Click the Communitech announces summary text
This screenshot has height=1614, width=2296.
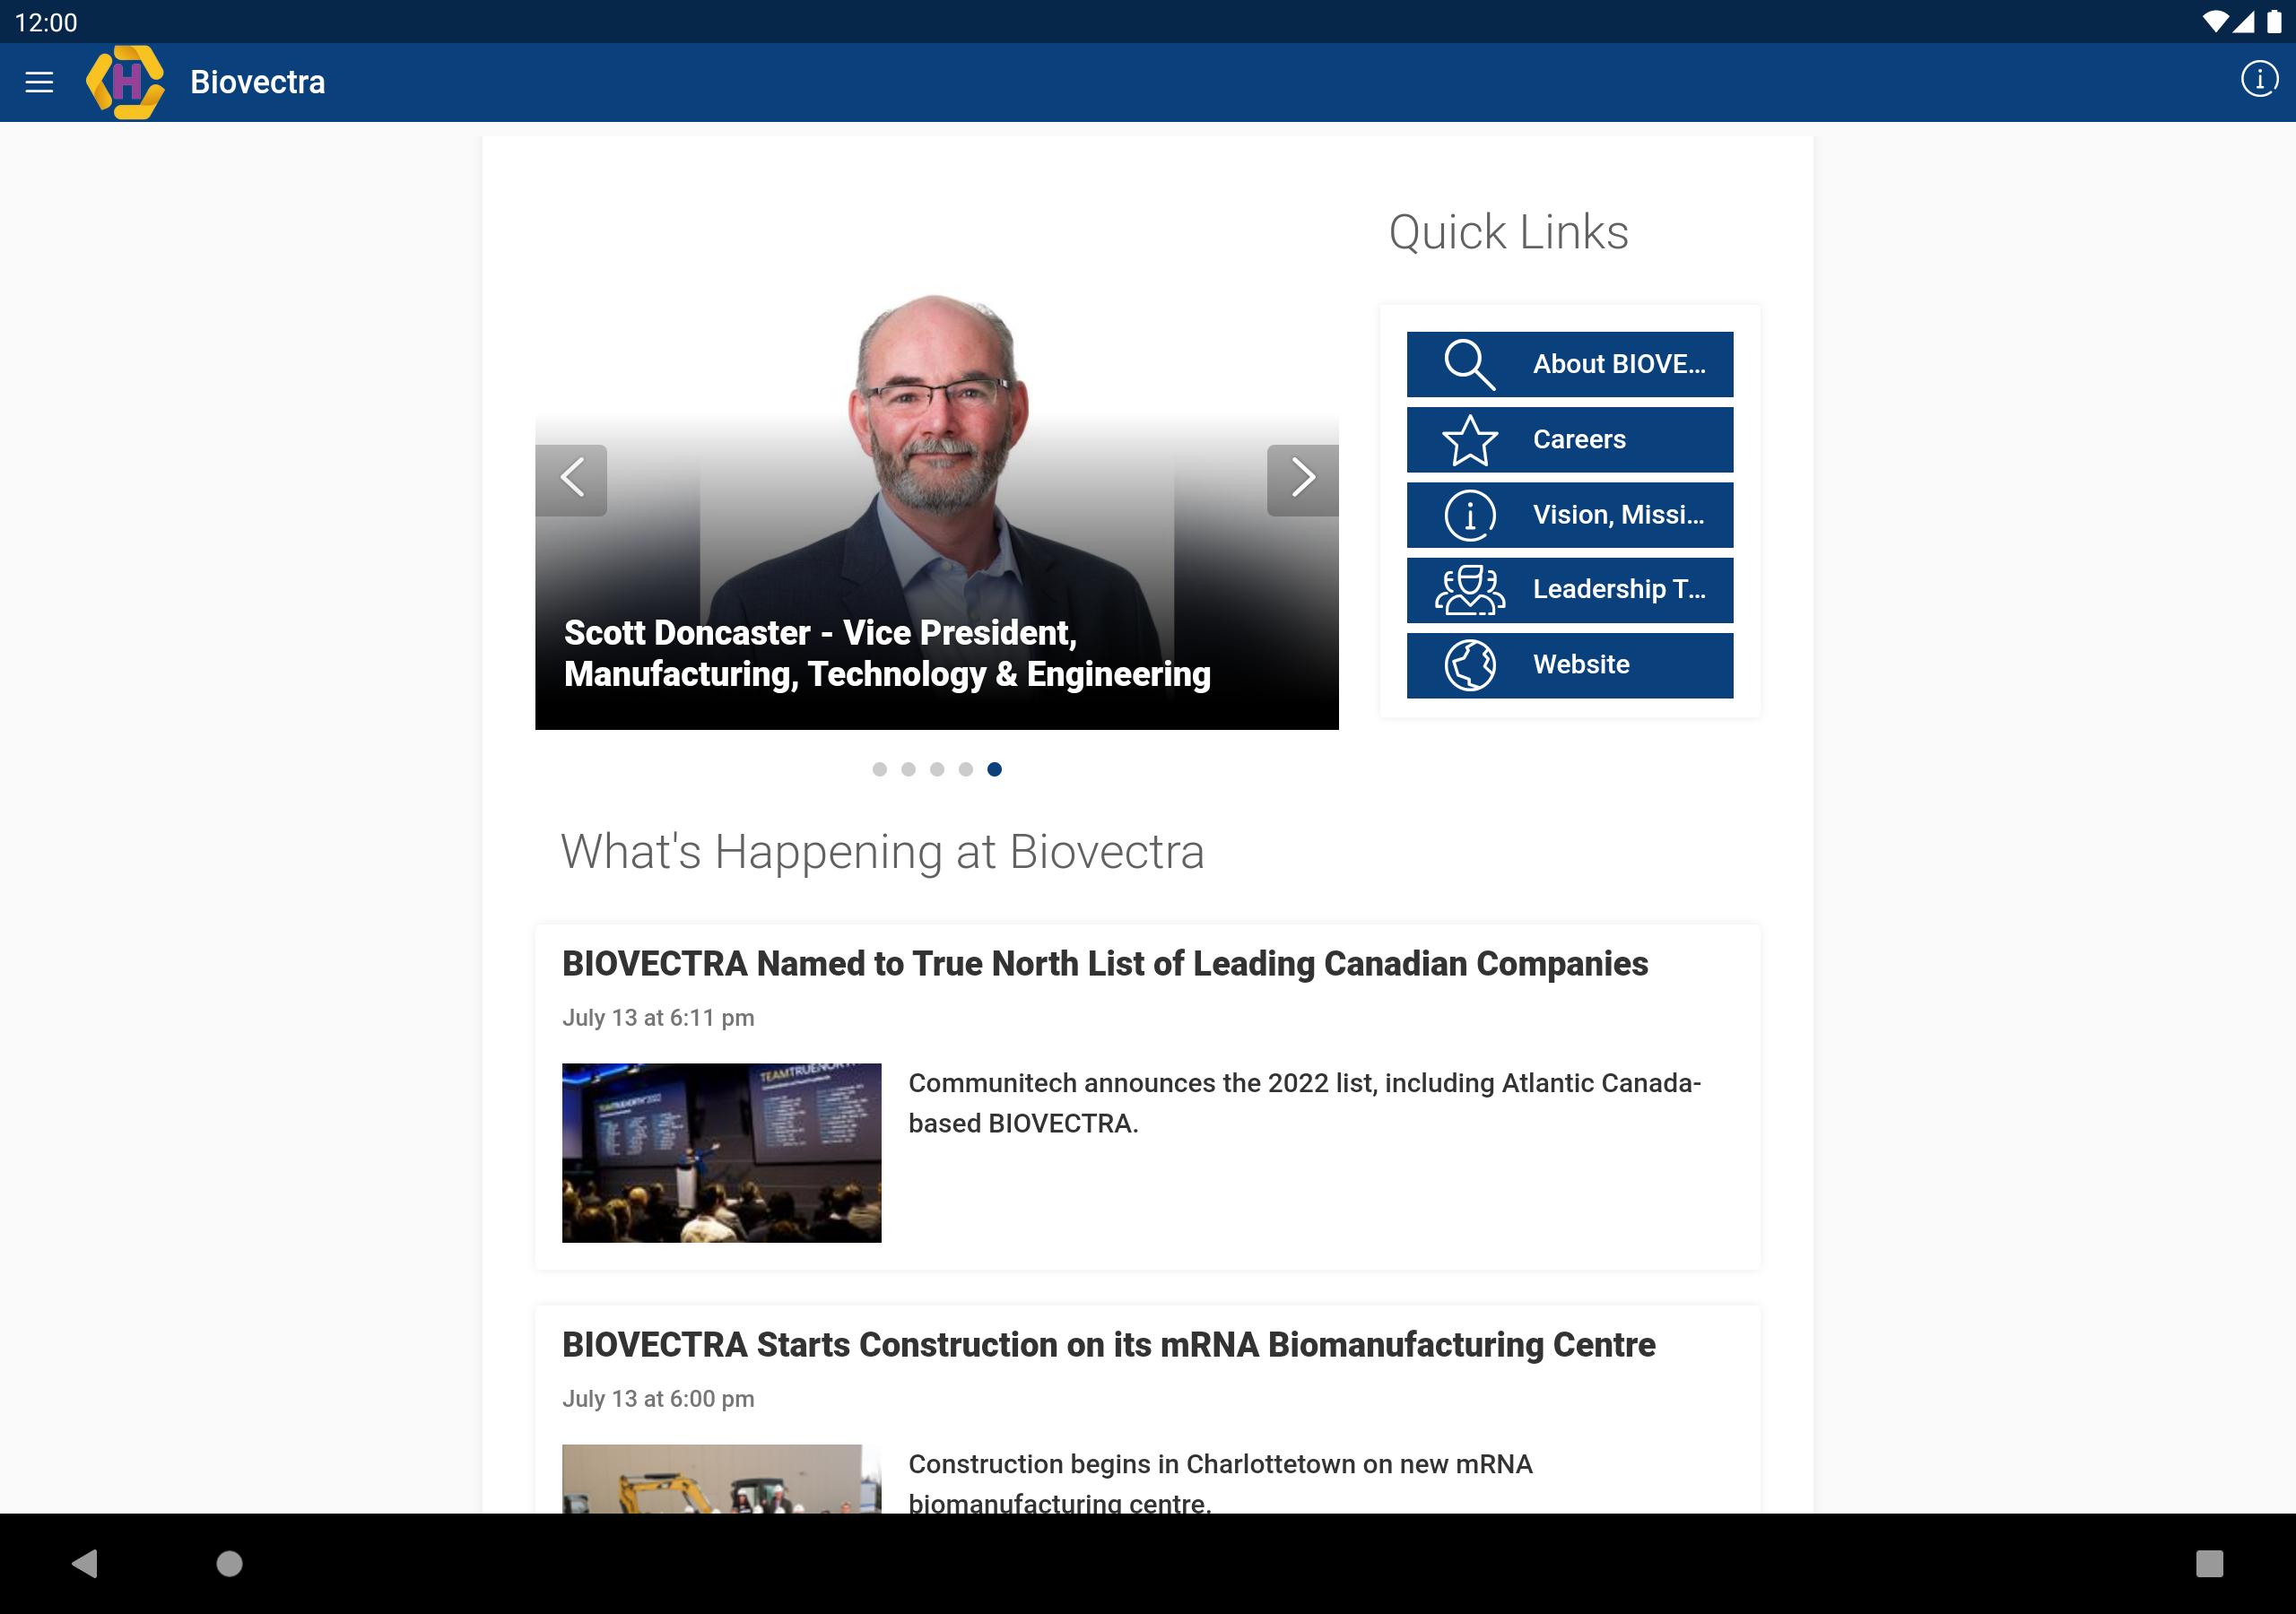point(1304,1103)
